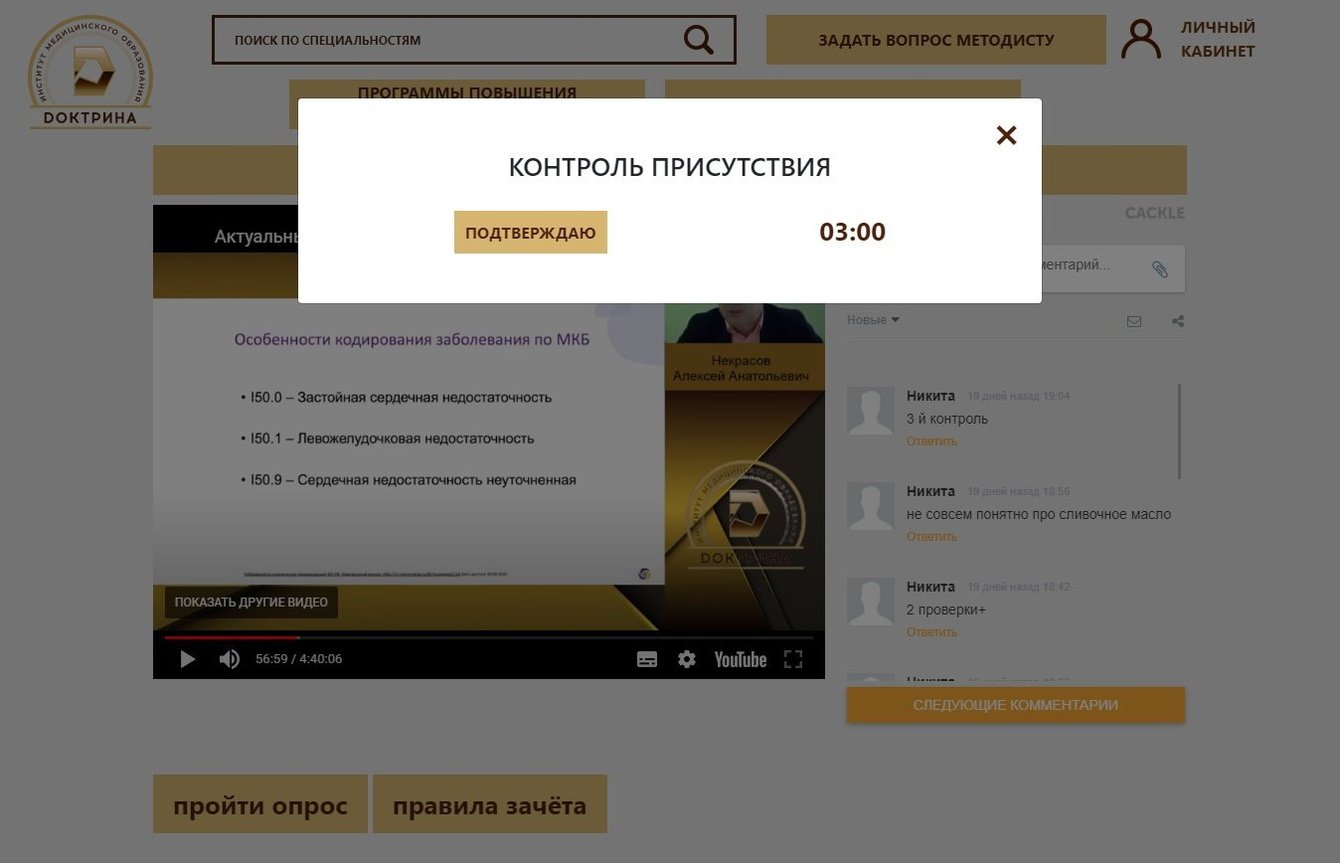Screen dimensions: 1340x863
Task: Click the search magnifier icon
Action: click(699, 40)
